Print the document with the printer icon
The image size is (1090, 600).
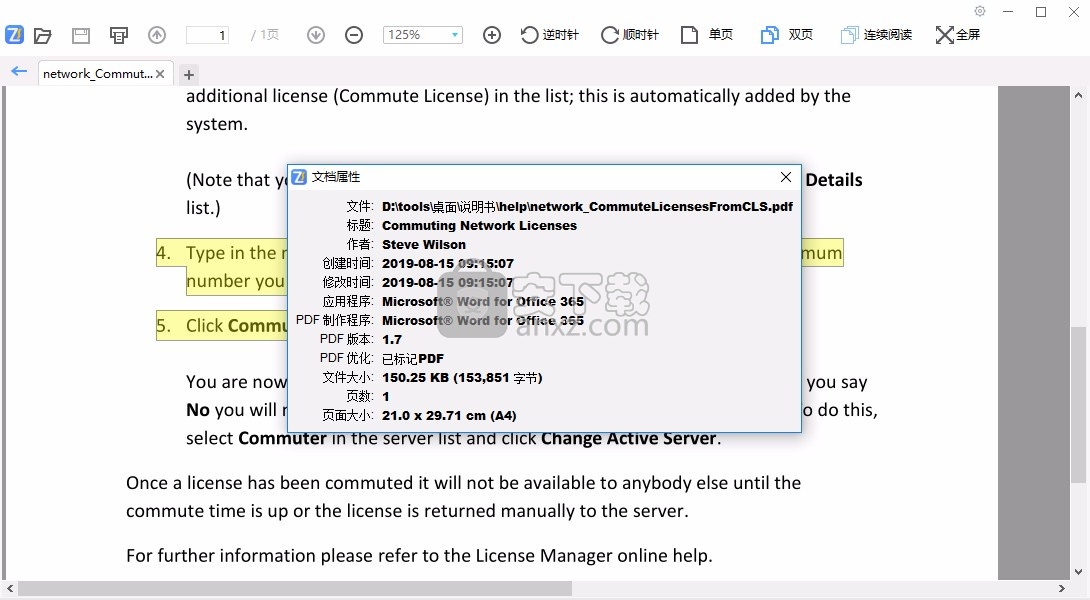(x=119, y=35)
